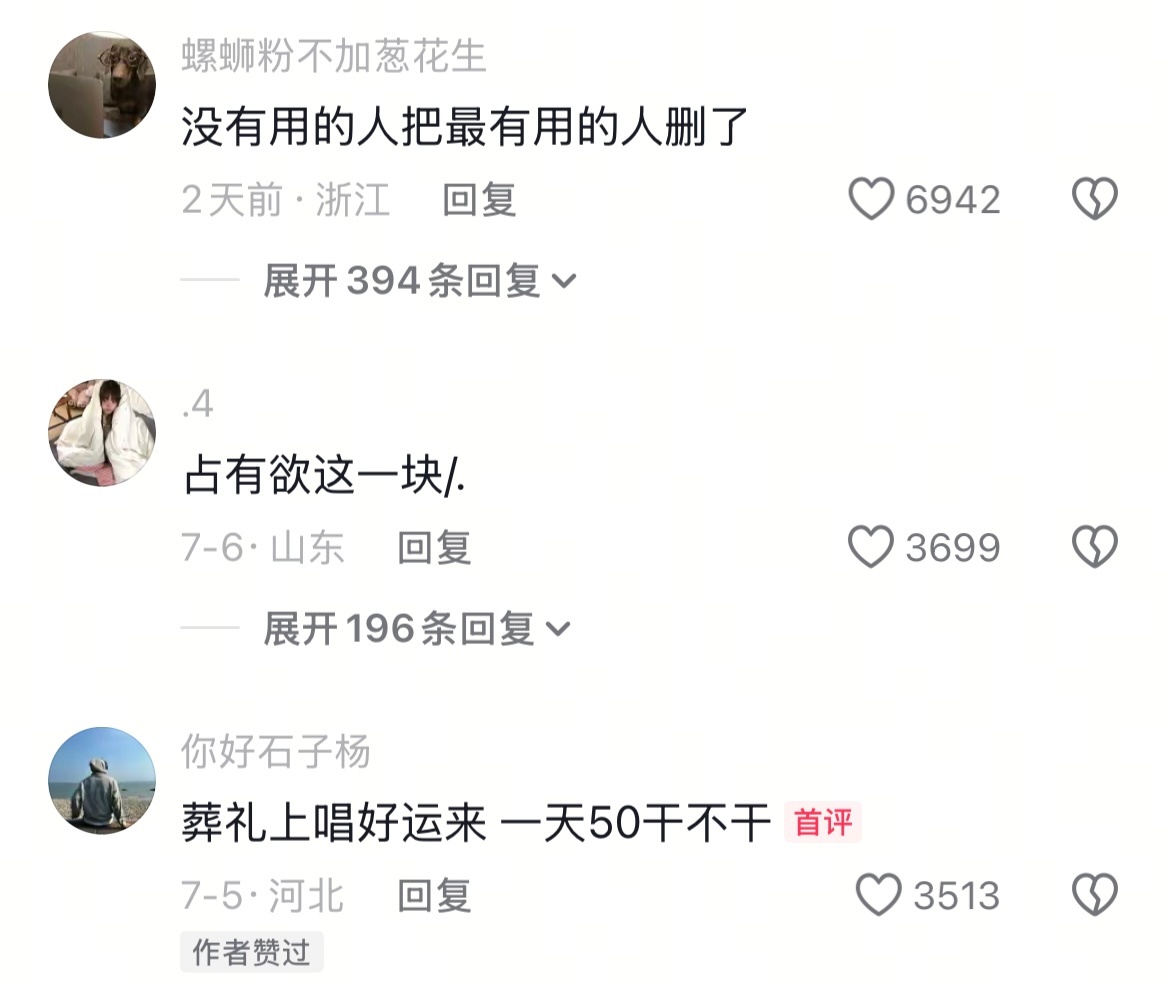Click the 首评 badge
The width and height of the screenshot is (1170, 987).
coord(823,822)
